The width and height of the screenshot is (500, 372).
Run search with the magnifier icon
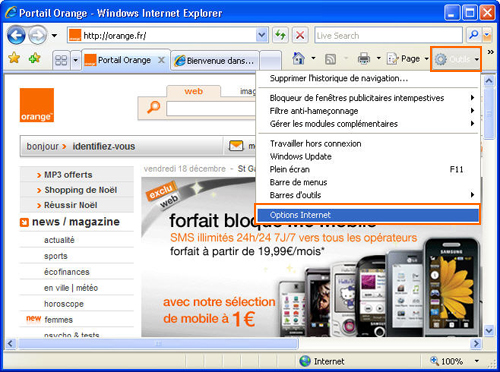473,35
